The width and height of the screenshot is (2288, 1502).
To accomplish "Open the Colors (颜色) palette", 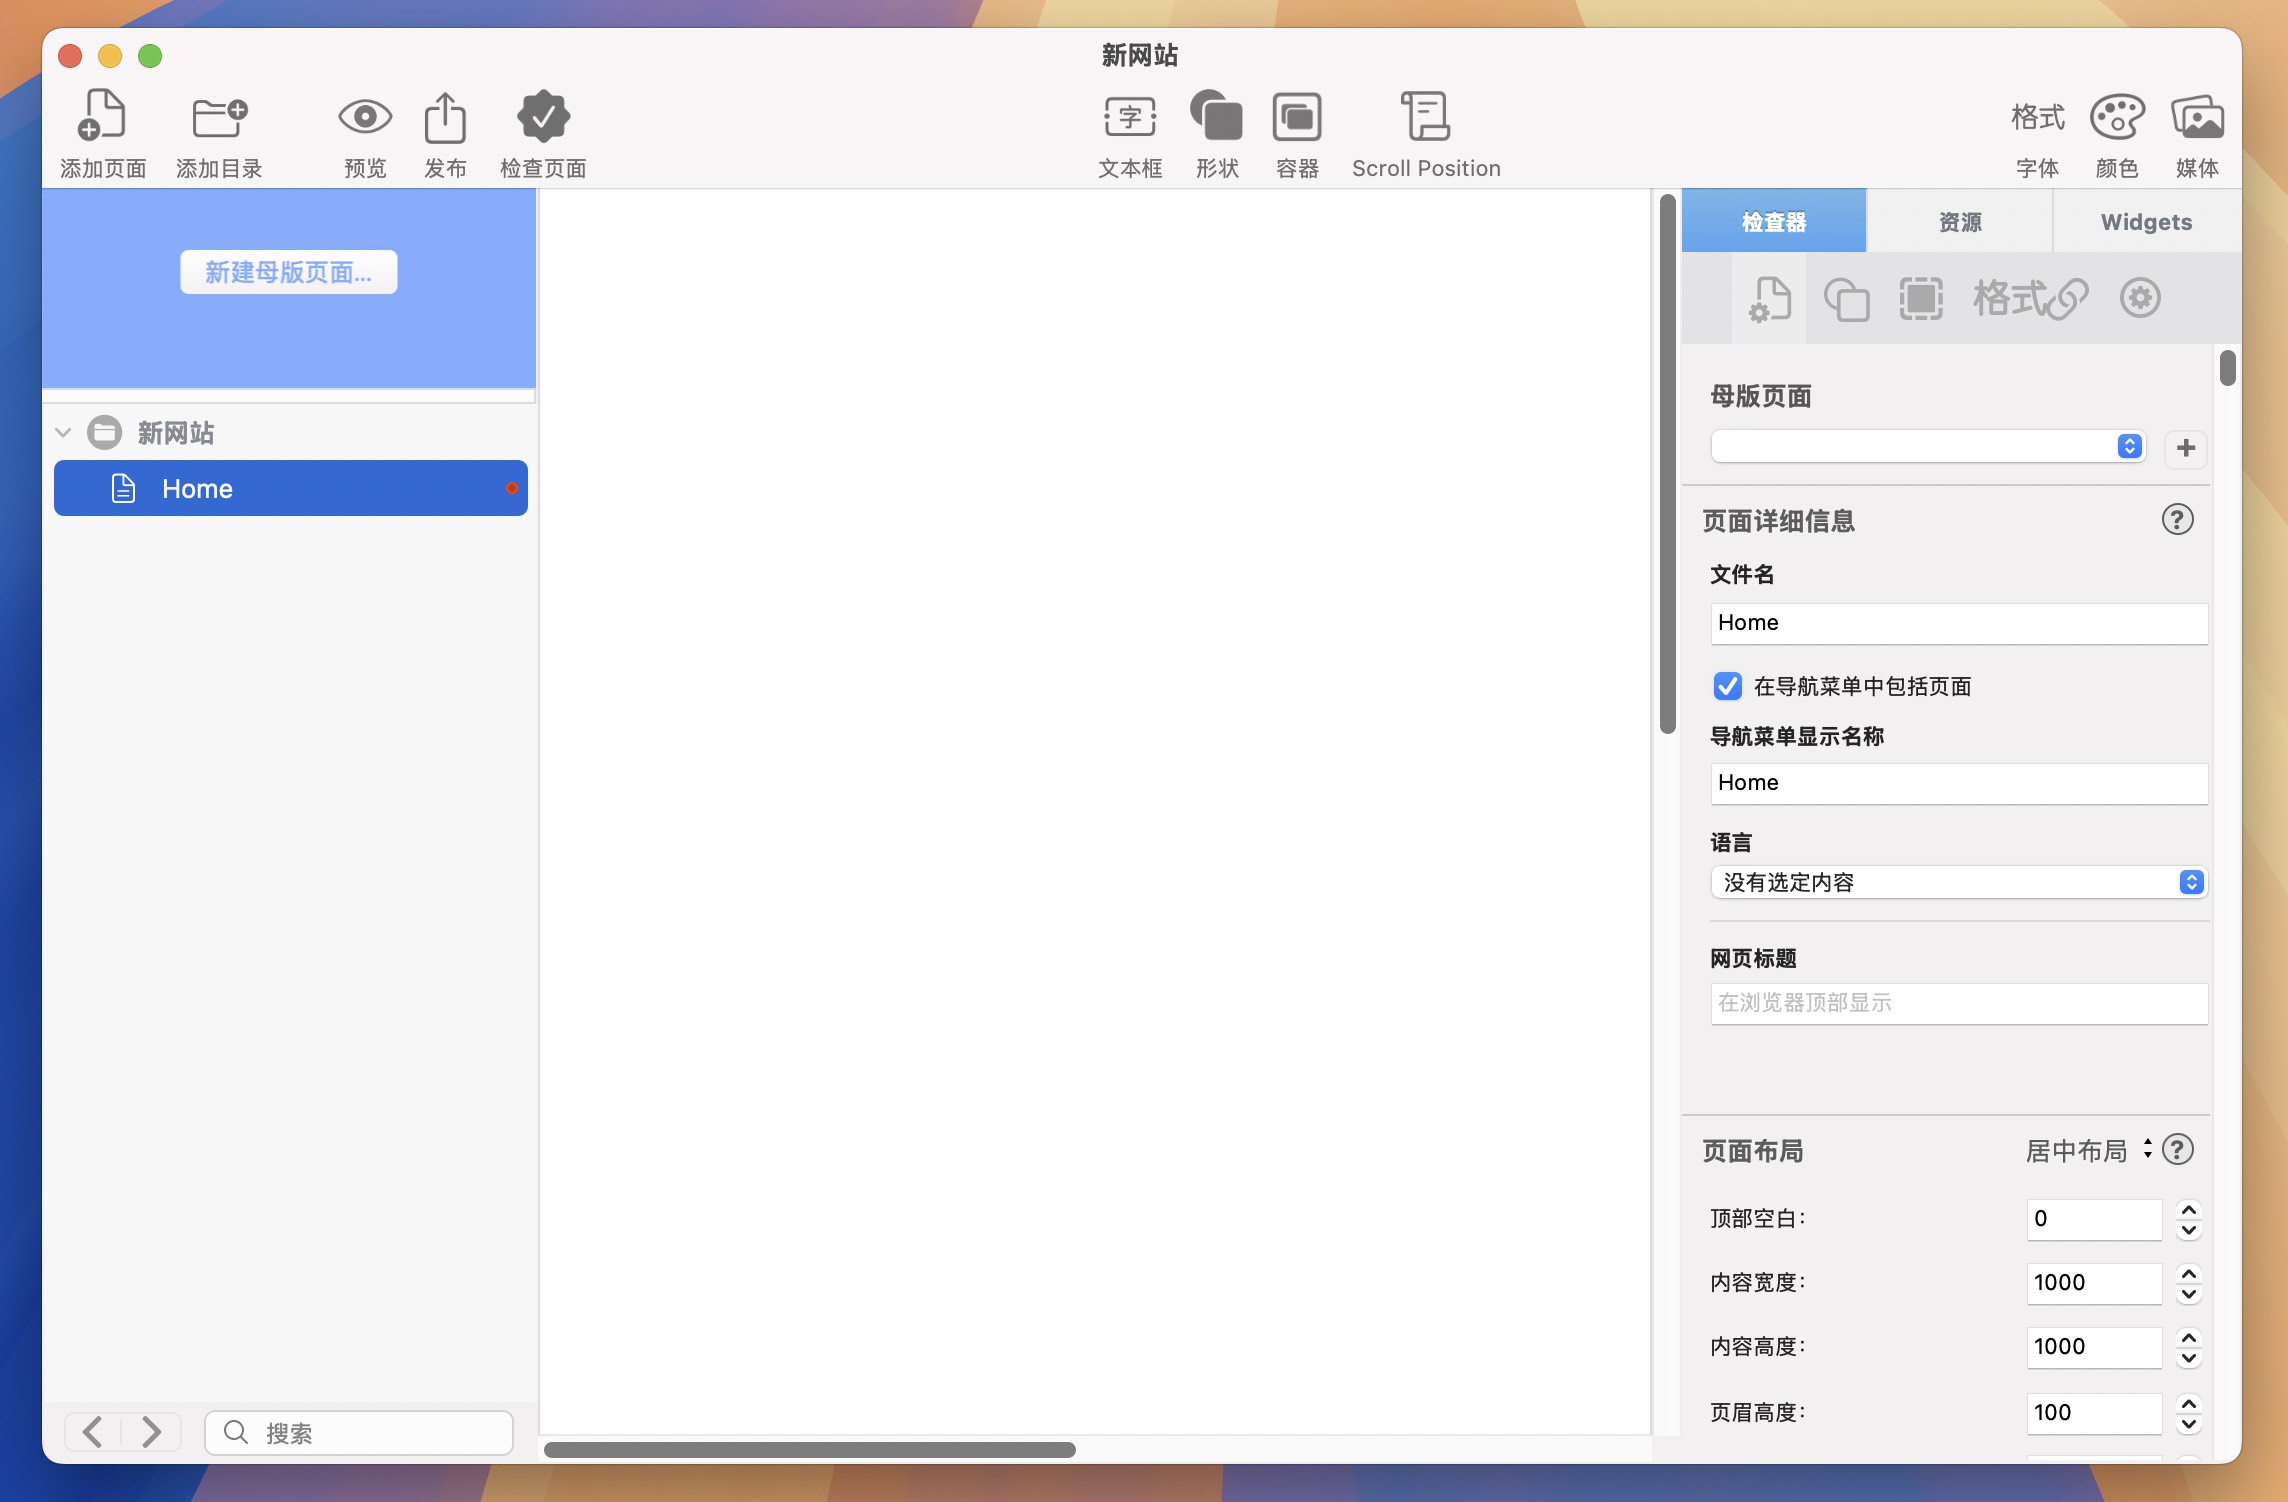I will coord(2117,118).
